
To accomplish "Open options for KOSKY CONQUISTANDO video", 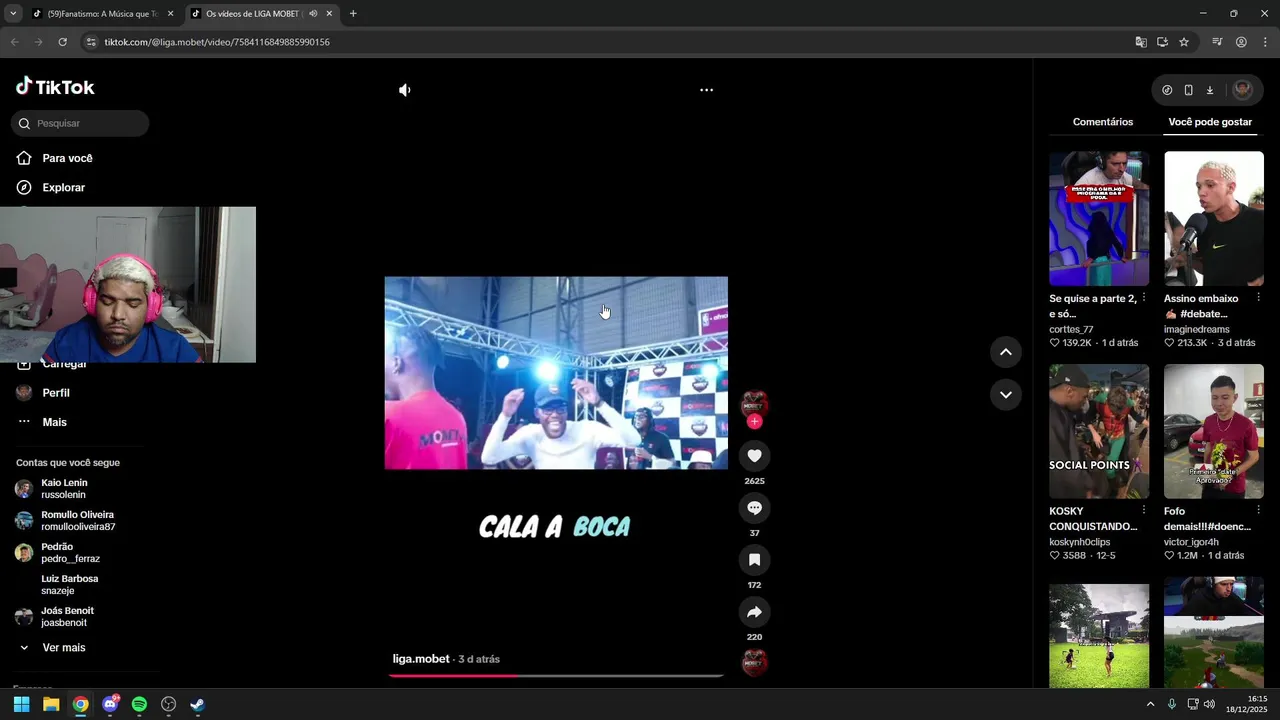I will point(1144,510).
